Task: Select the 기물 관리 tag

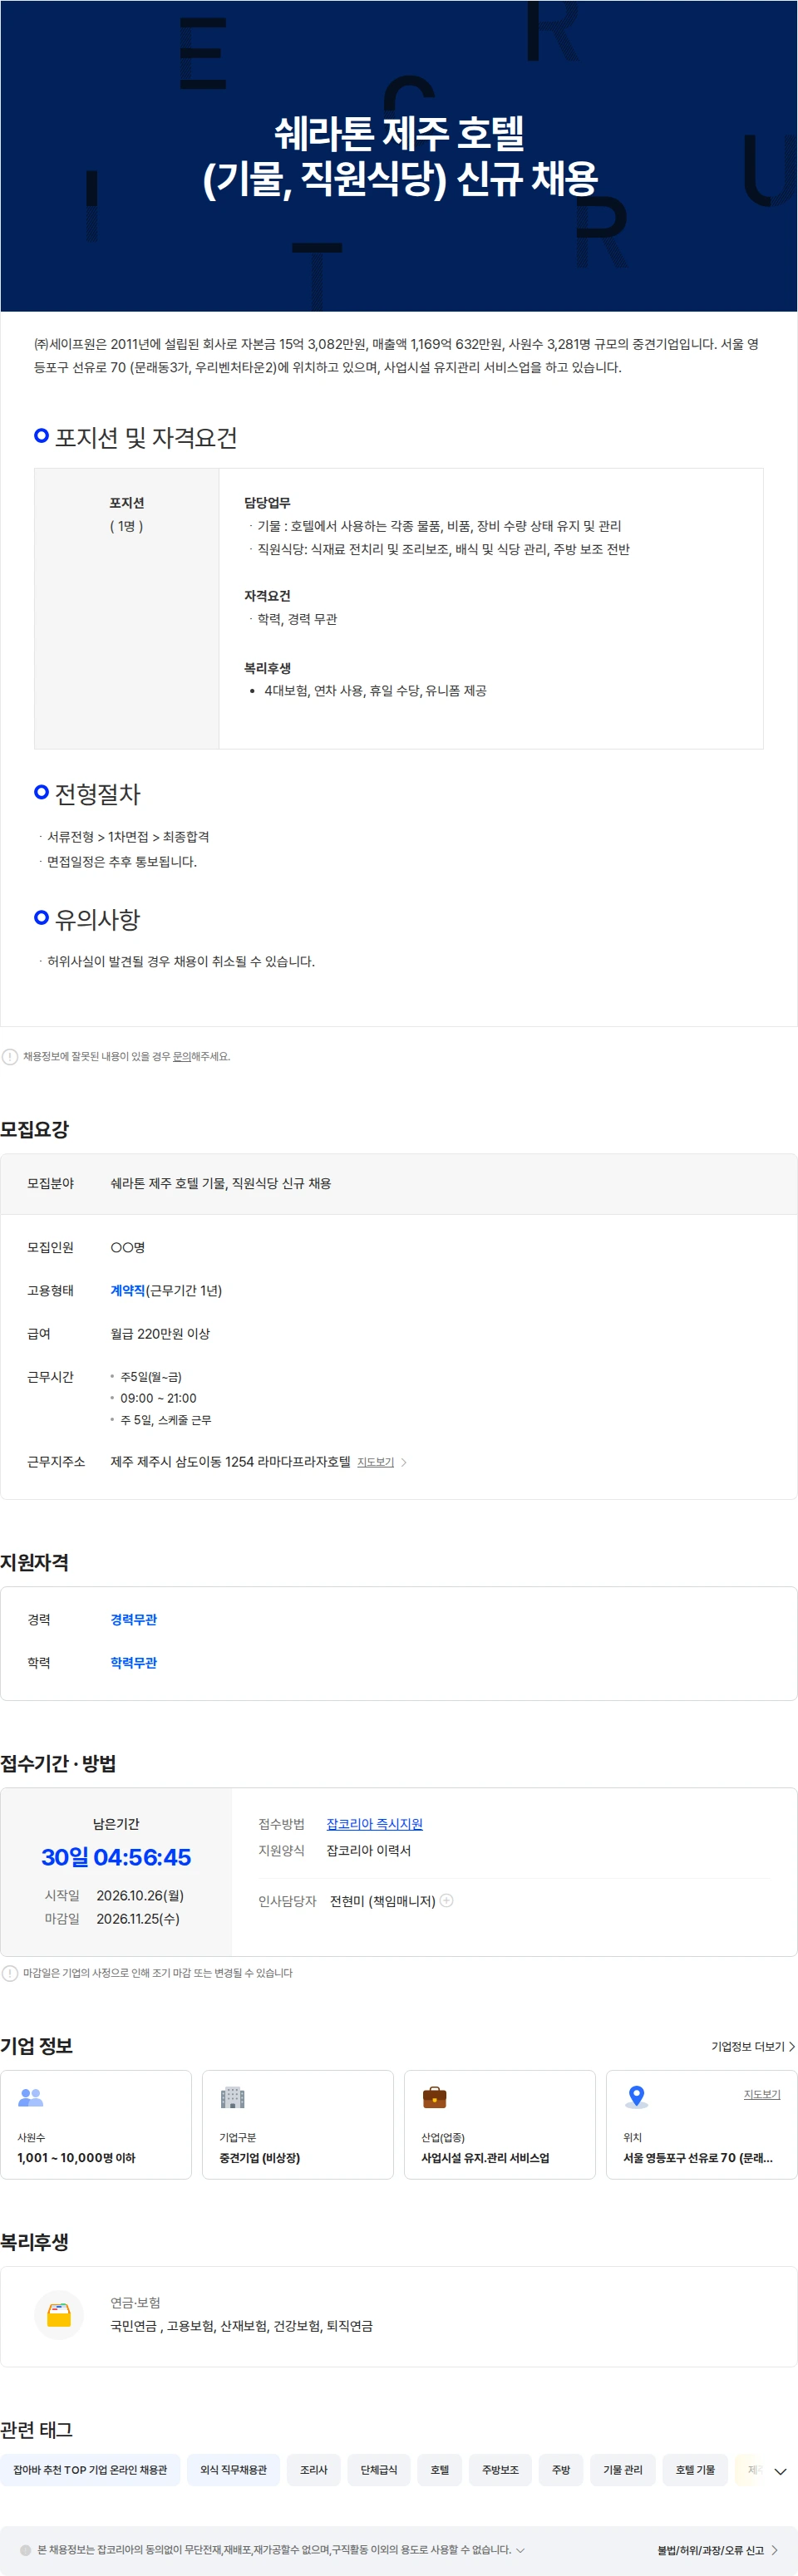Action: (623, 2470)
